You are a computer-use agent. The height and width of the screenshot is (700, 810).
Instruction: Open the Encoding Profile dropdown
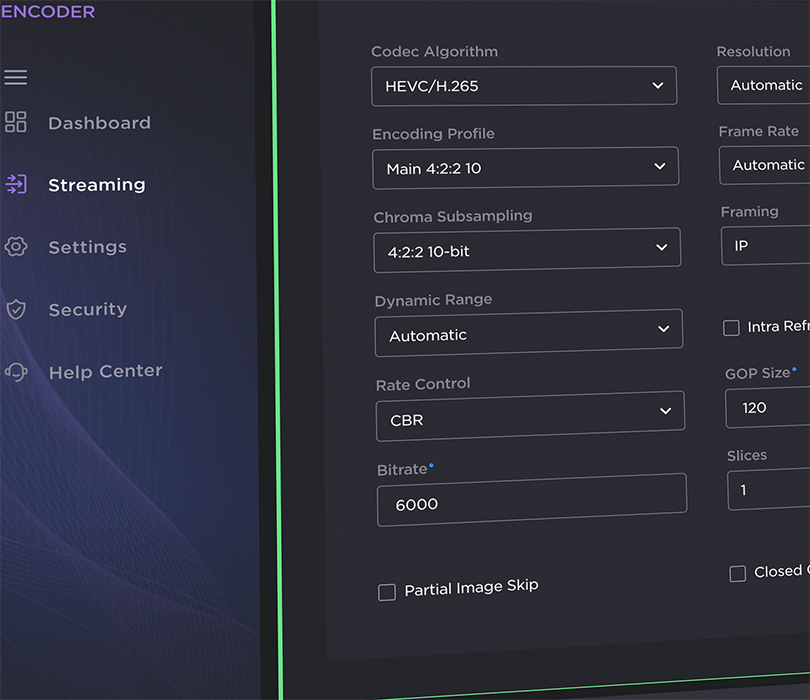[525, 167]
